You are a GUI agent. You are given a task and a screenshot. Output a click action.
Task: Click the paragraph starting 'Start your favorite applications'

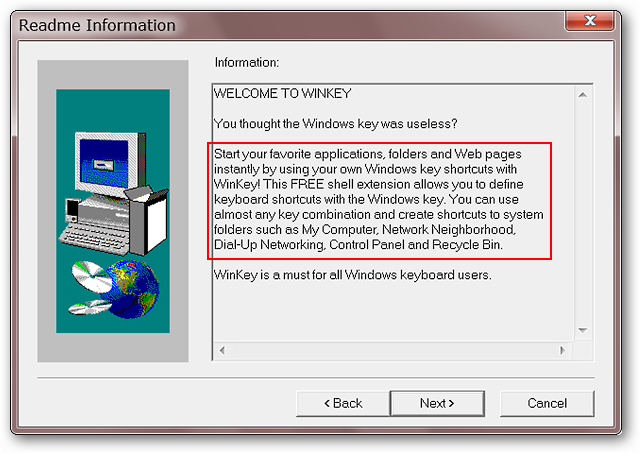[380, 201]
